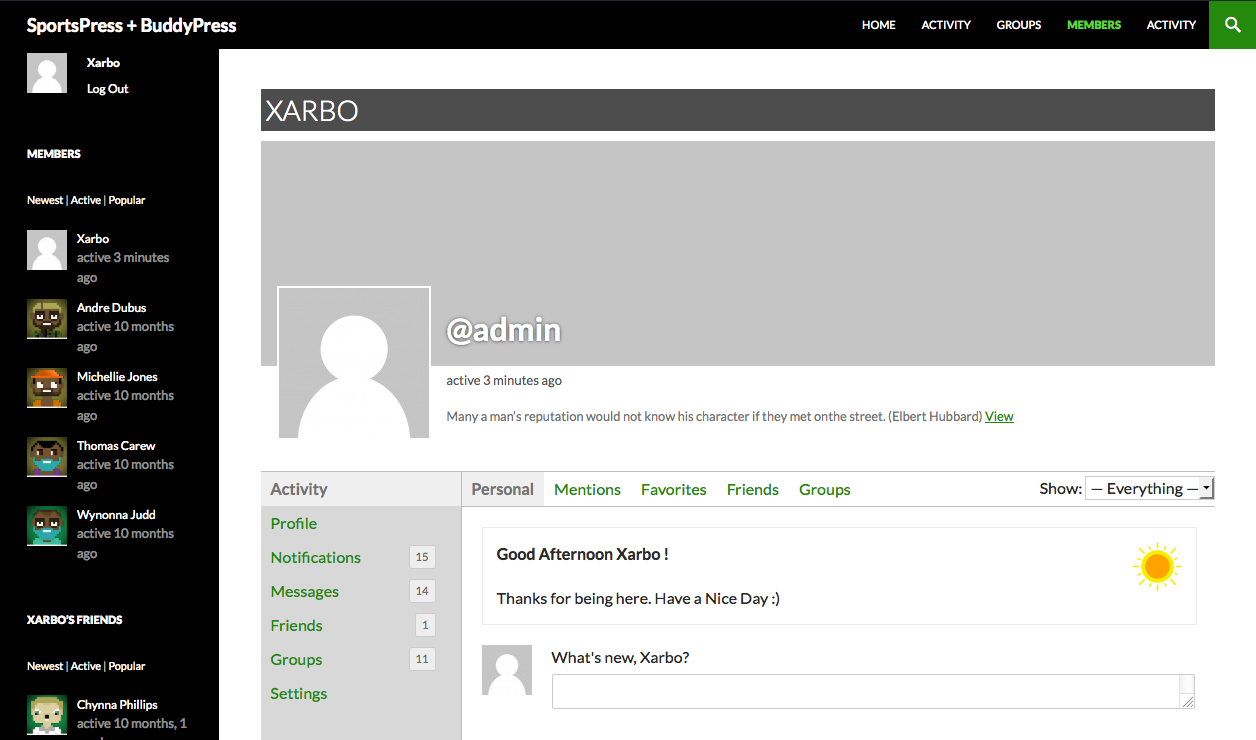
Task: Sort Xarbo's Friends by Newest
Action: (x=45, y=666)
